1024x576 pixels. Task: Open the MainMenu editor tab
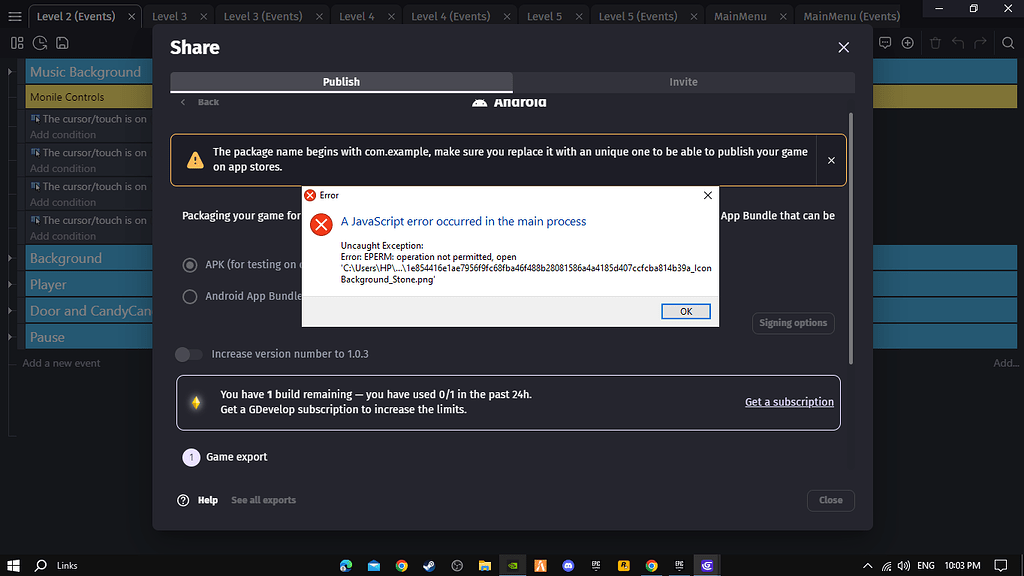[740, 16]
